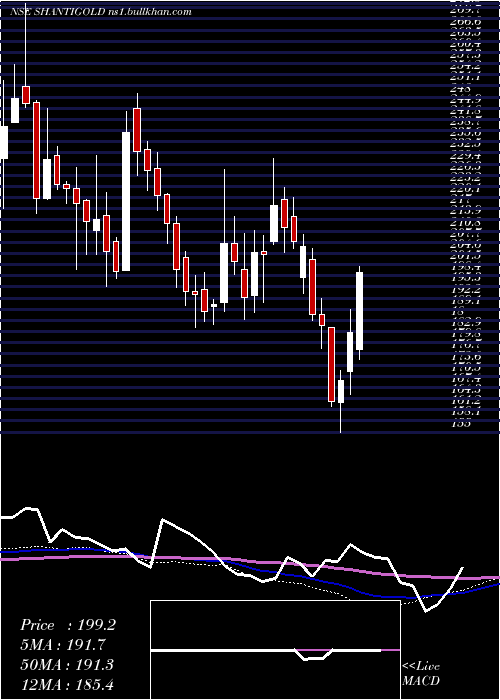The width and height of the screenshot is (500, 700).
Task: Click the 229.4 price axis label
Action: click(x=466, y=155)
